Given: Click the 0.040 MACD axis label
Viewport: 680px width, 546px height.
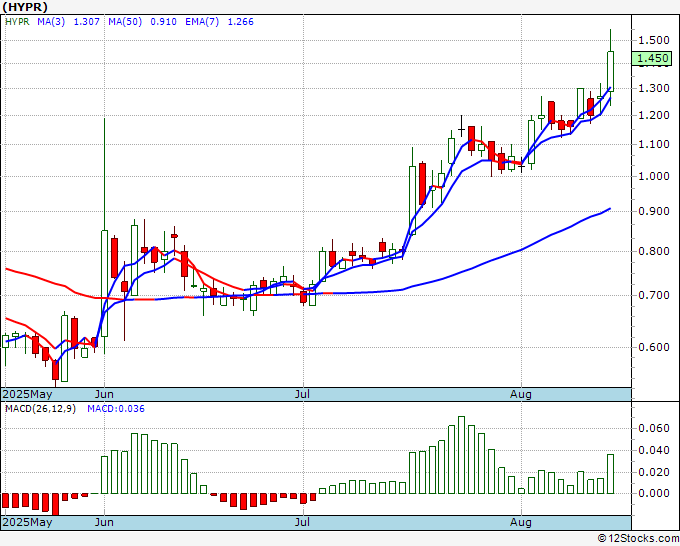Looking at the screenshot, I should click(654, 450).
